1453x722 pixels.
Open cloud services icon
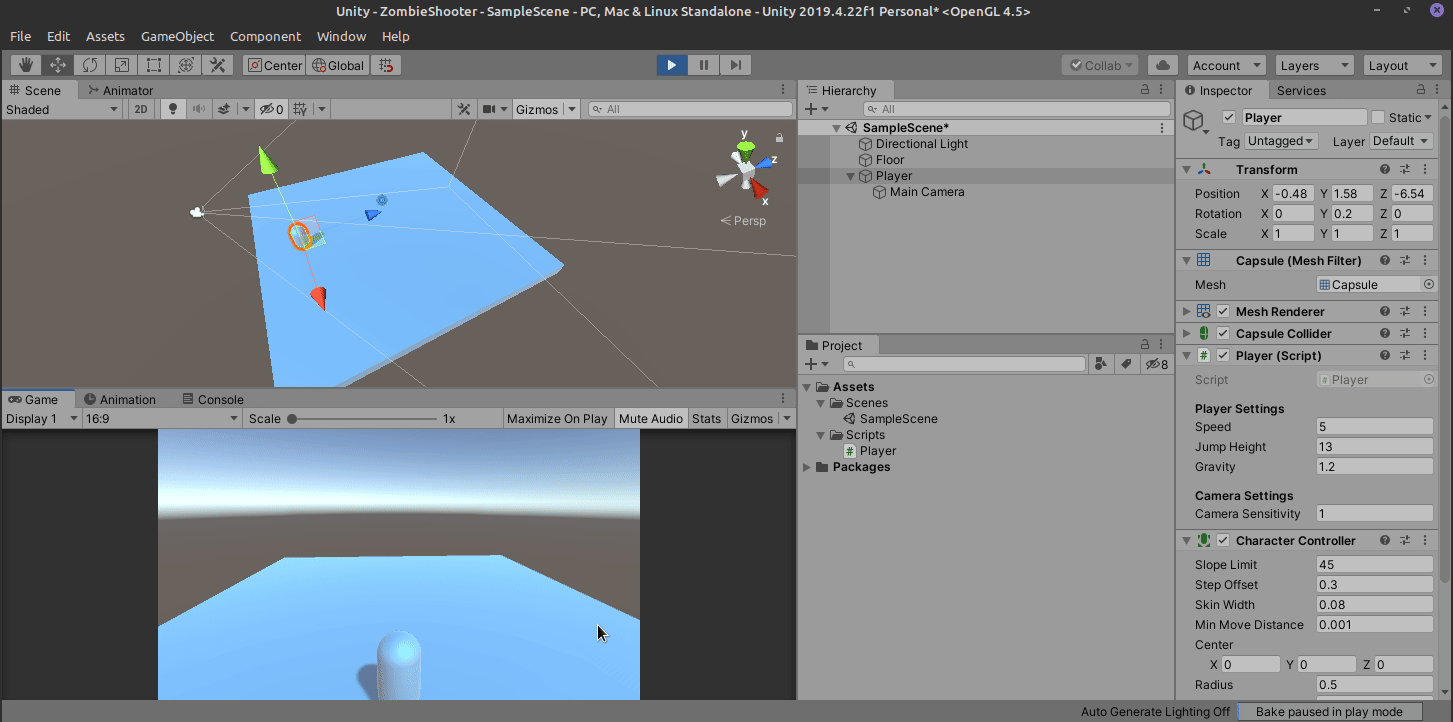(x=1162, y=65)
